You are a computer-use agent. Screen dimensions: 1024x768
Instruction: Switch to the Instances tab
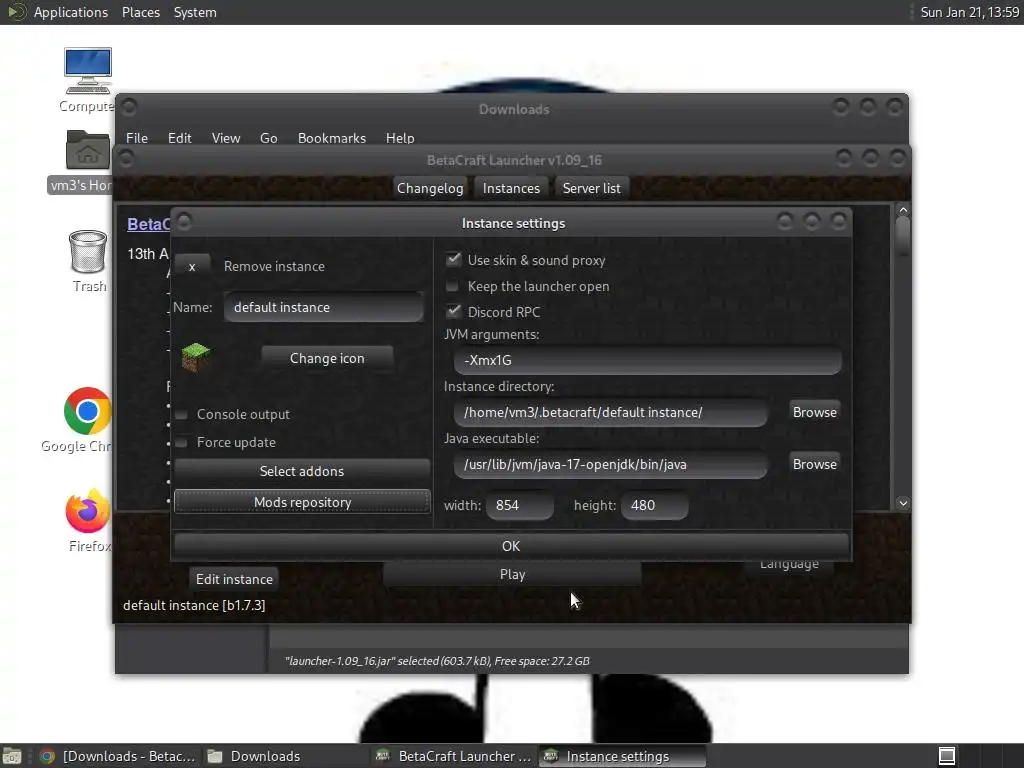tap(511, 188)
